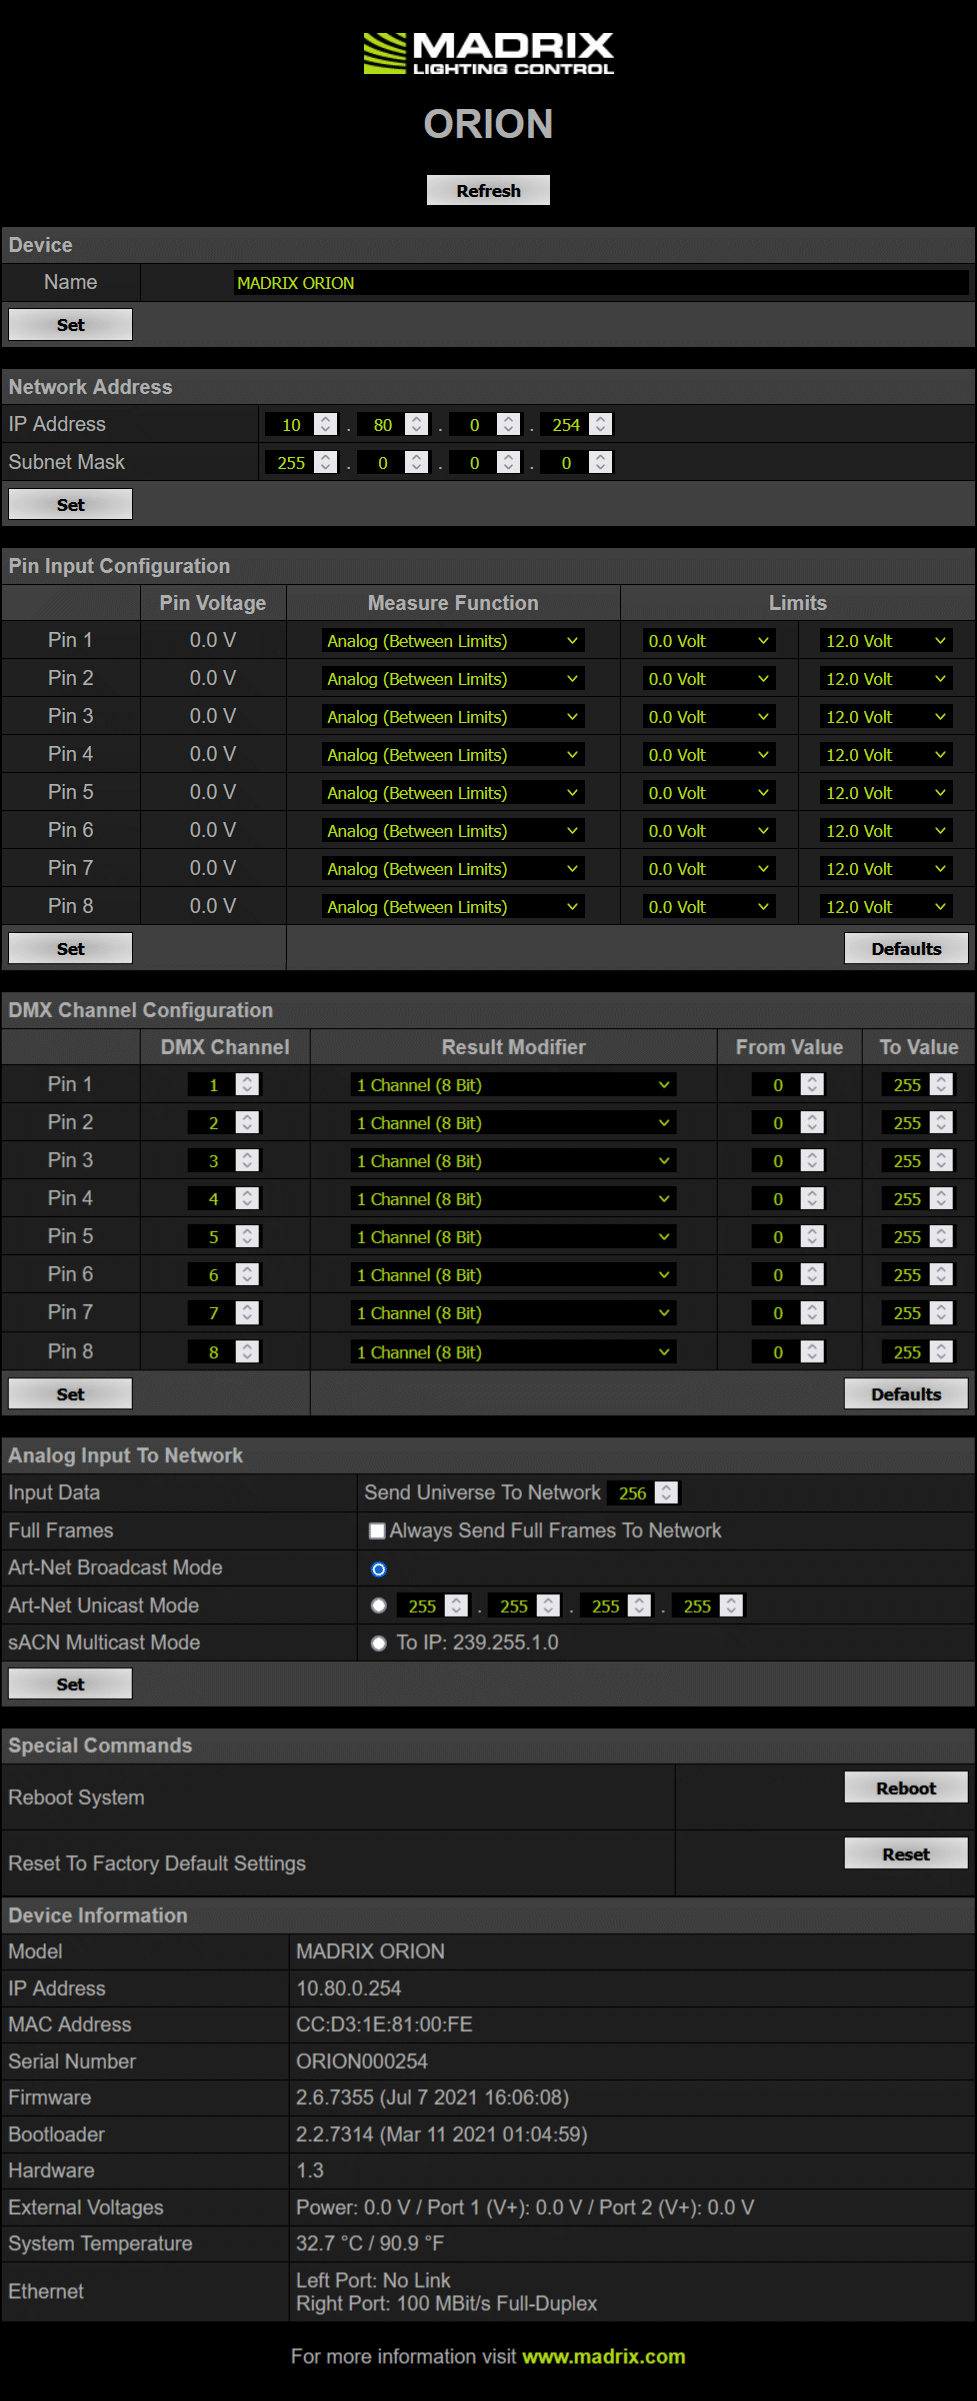Click first Unicast IP octet stepper
977x2401 pixels.
[x=456, y=1606]
